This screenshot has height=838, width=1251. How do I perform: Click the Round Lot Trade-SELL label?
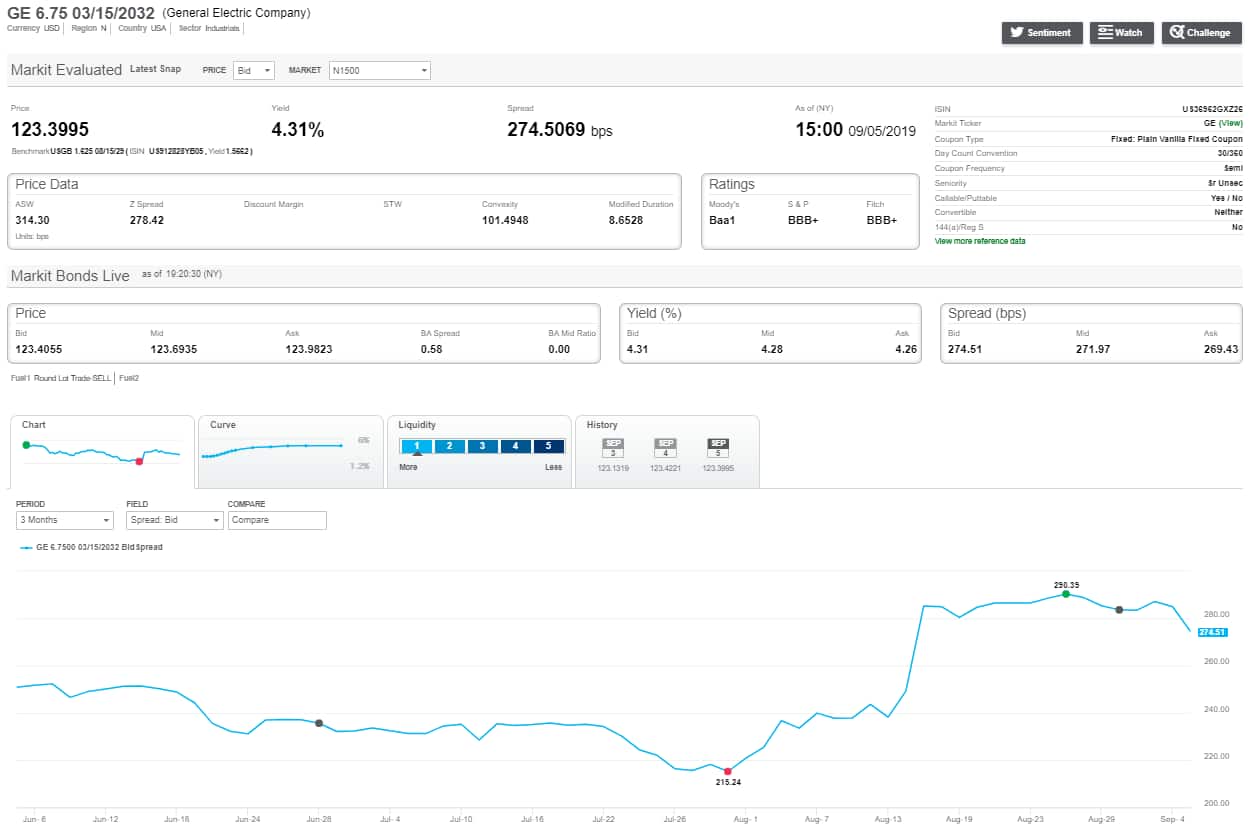(x=74, y=378)
